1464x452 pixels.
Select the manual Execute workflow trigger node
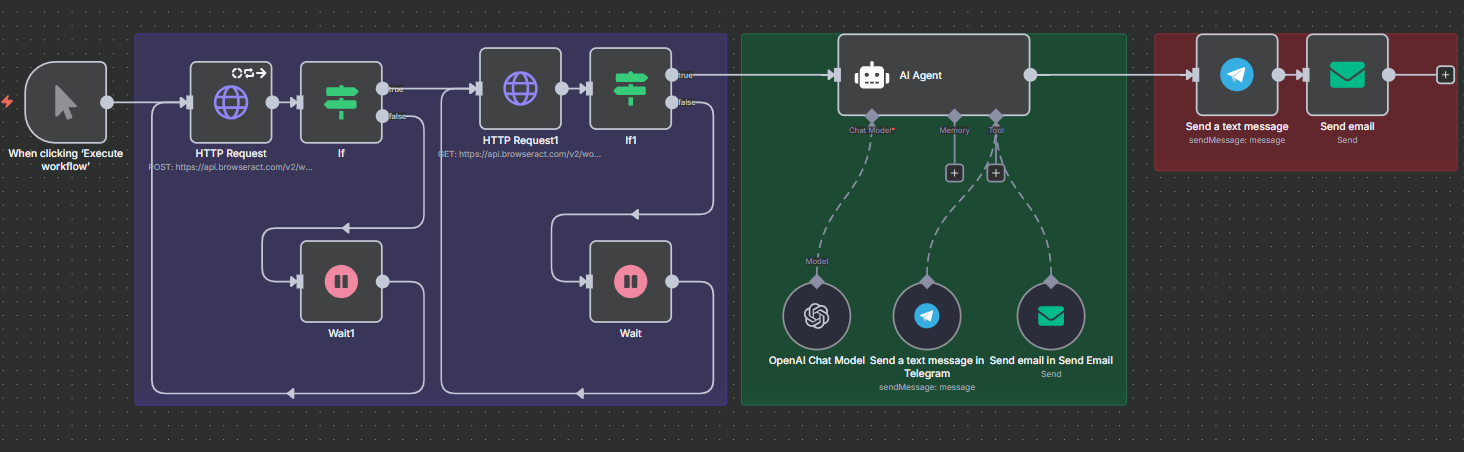pos(65,102)
